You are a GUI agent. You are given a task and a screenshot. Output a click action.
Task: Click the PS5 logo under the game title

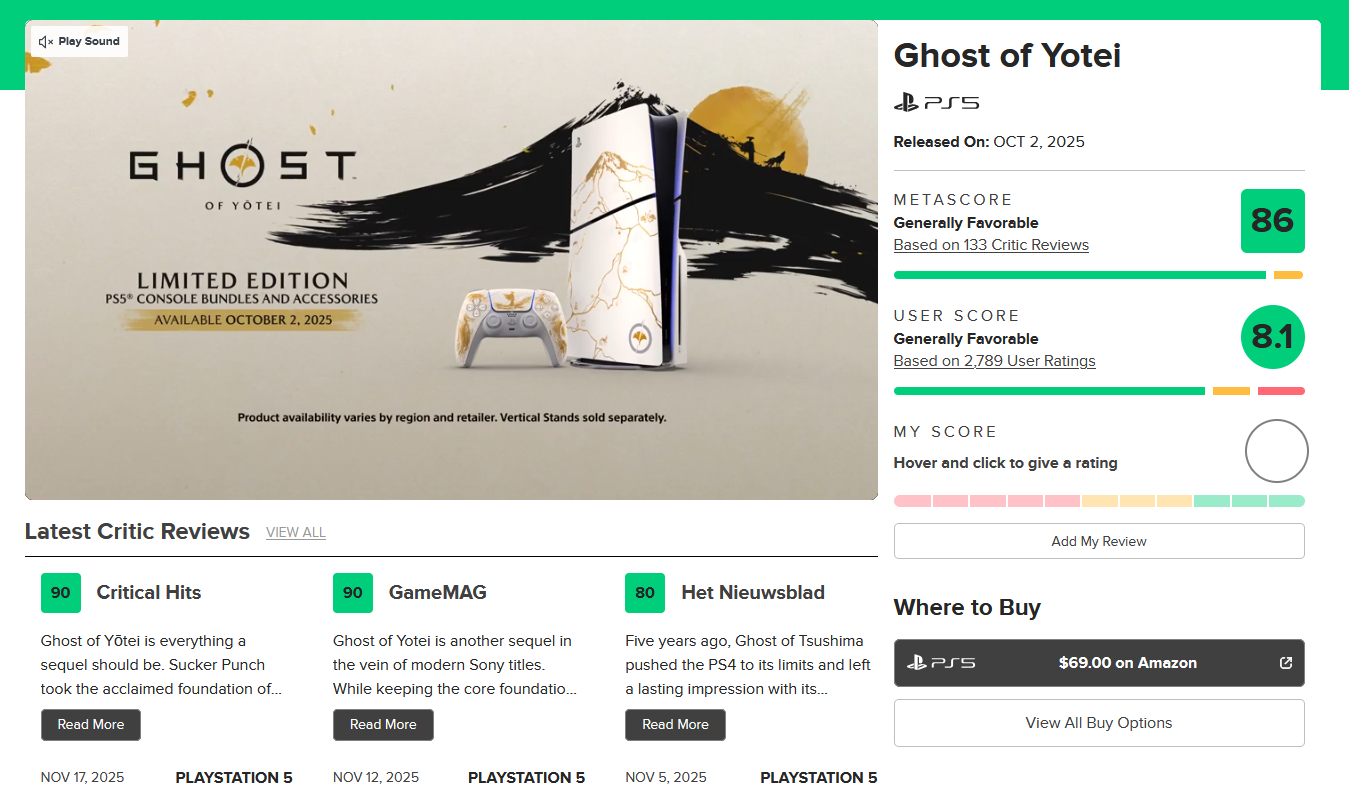[936, 102]
